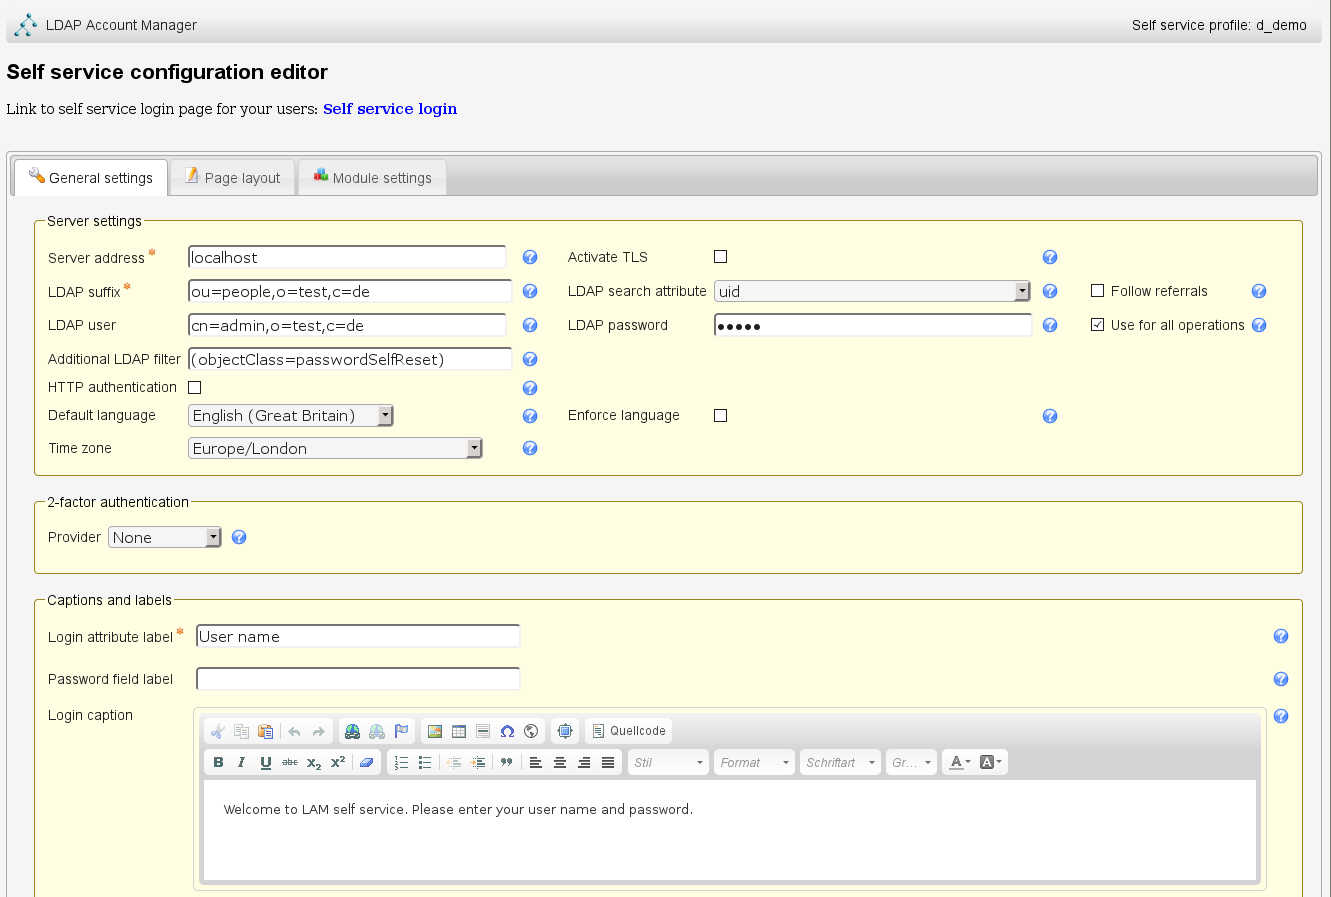The image size is (1331, 897).
Task: Click the Quellcode source button
Action: click(628, 731)
